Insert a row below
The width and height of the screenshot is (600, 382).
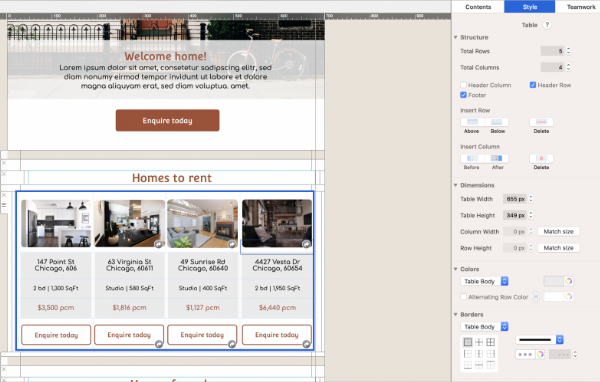click(496, 122)
